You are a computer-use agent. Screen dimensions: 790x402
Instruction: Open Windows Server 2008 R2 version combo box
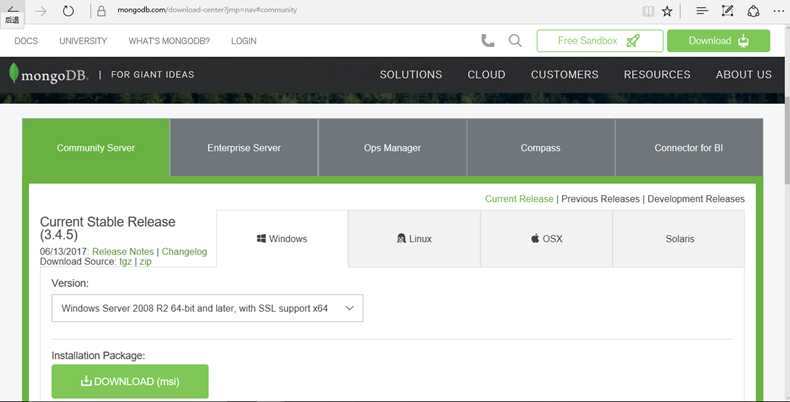(x=207, y=308)
